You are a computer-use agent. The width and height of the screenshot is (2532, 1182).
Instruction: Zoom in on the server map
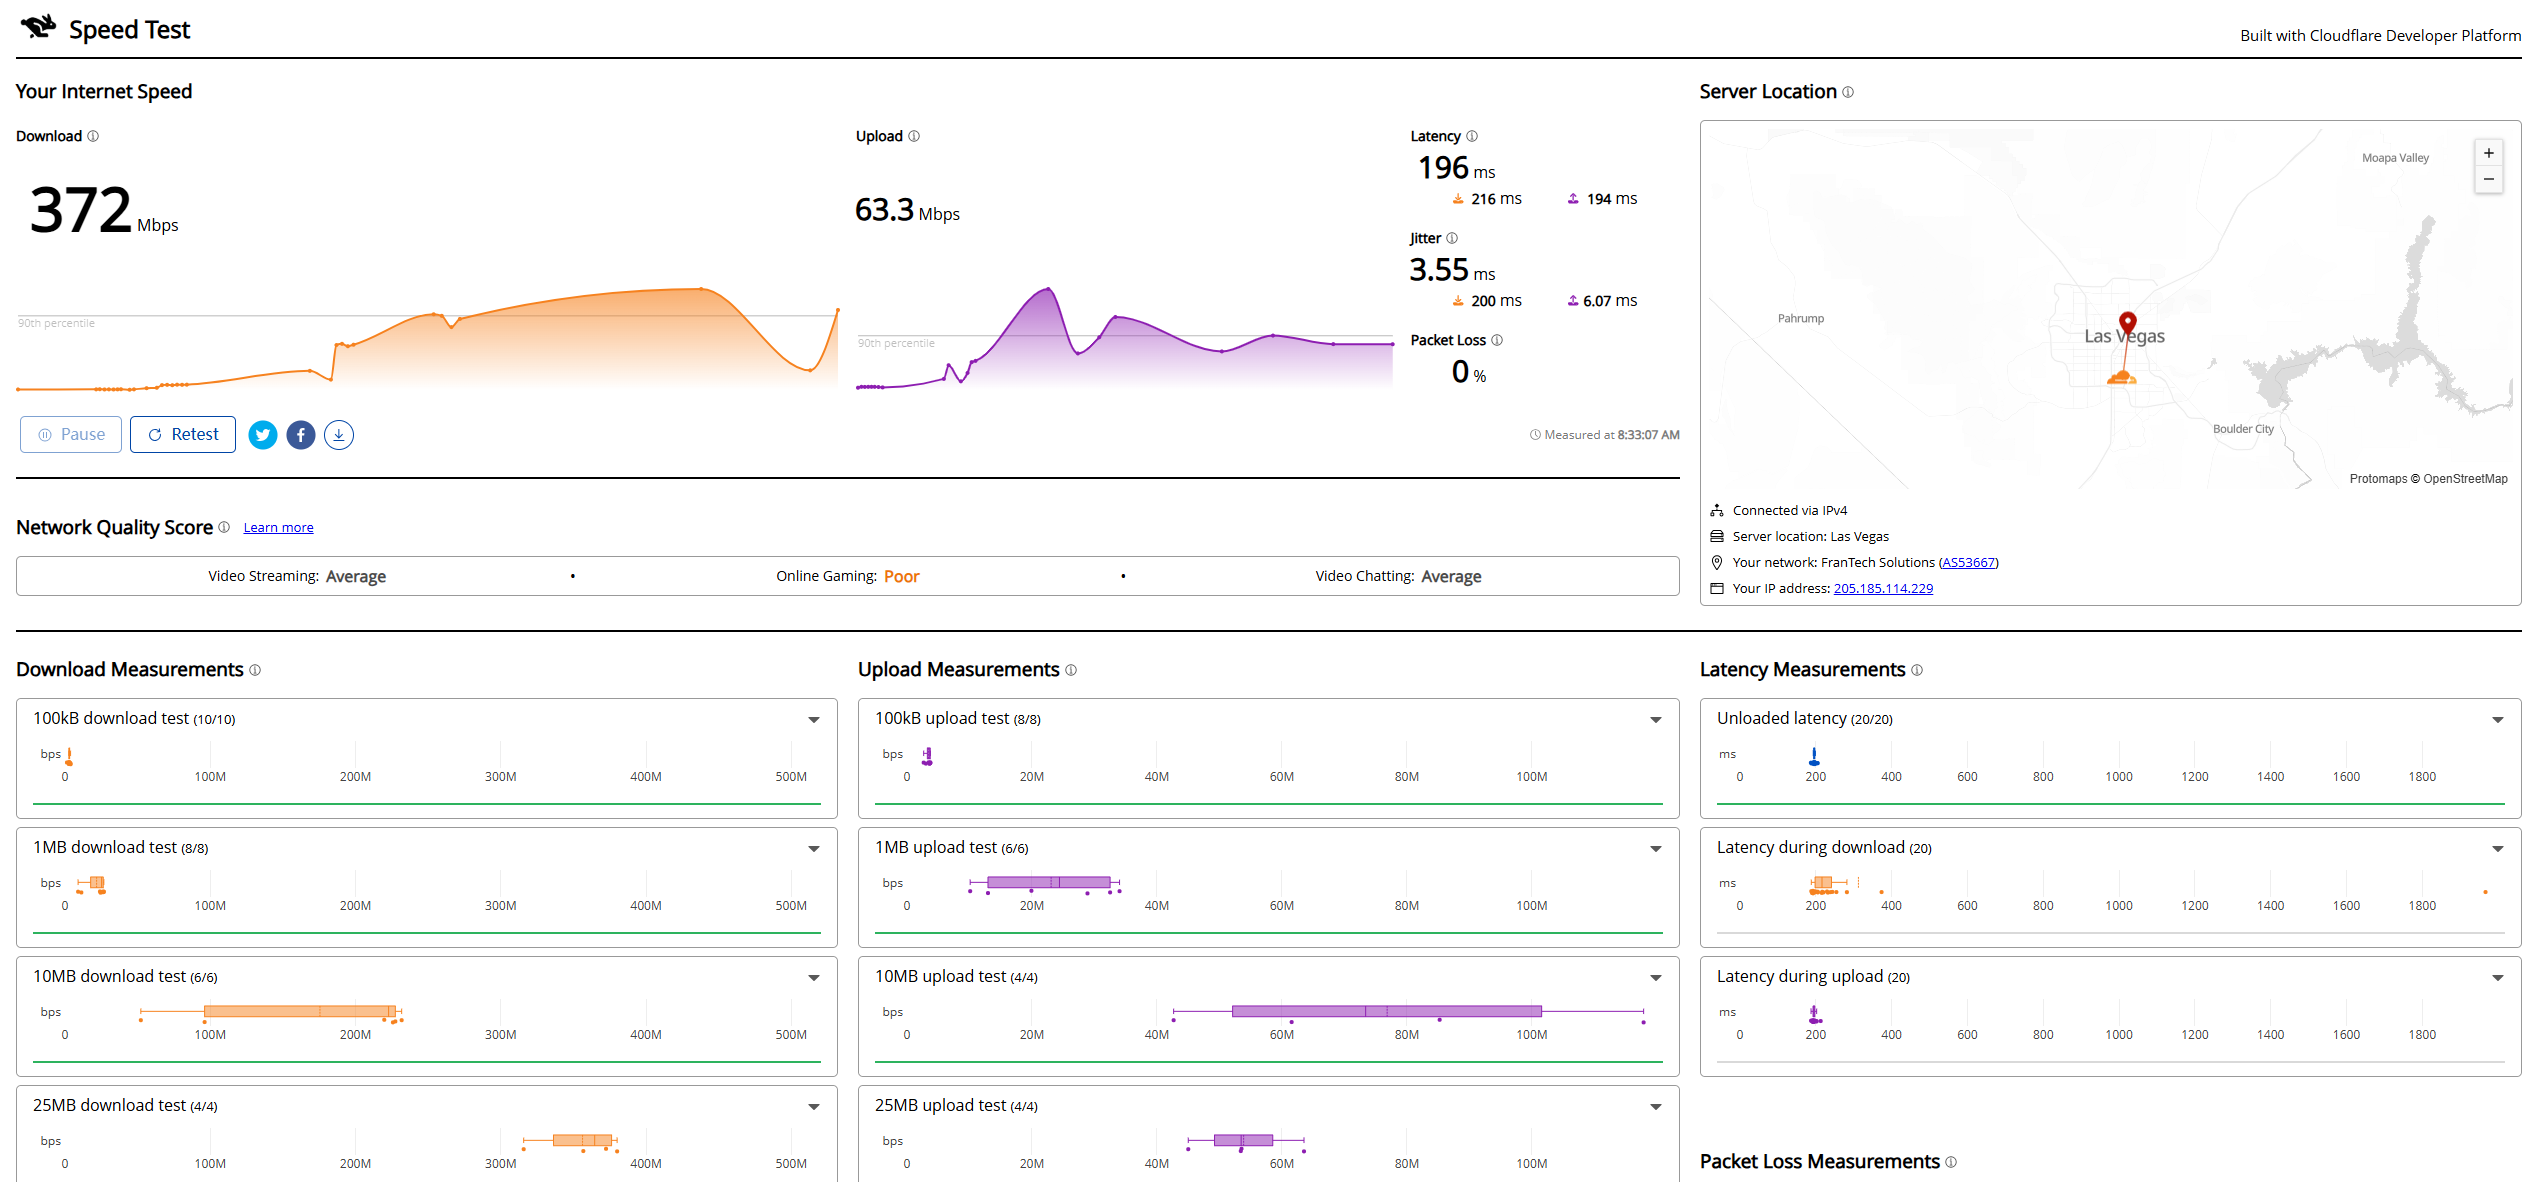point(2489,153)
